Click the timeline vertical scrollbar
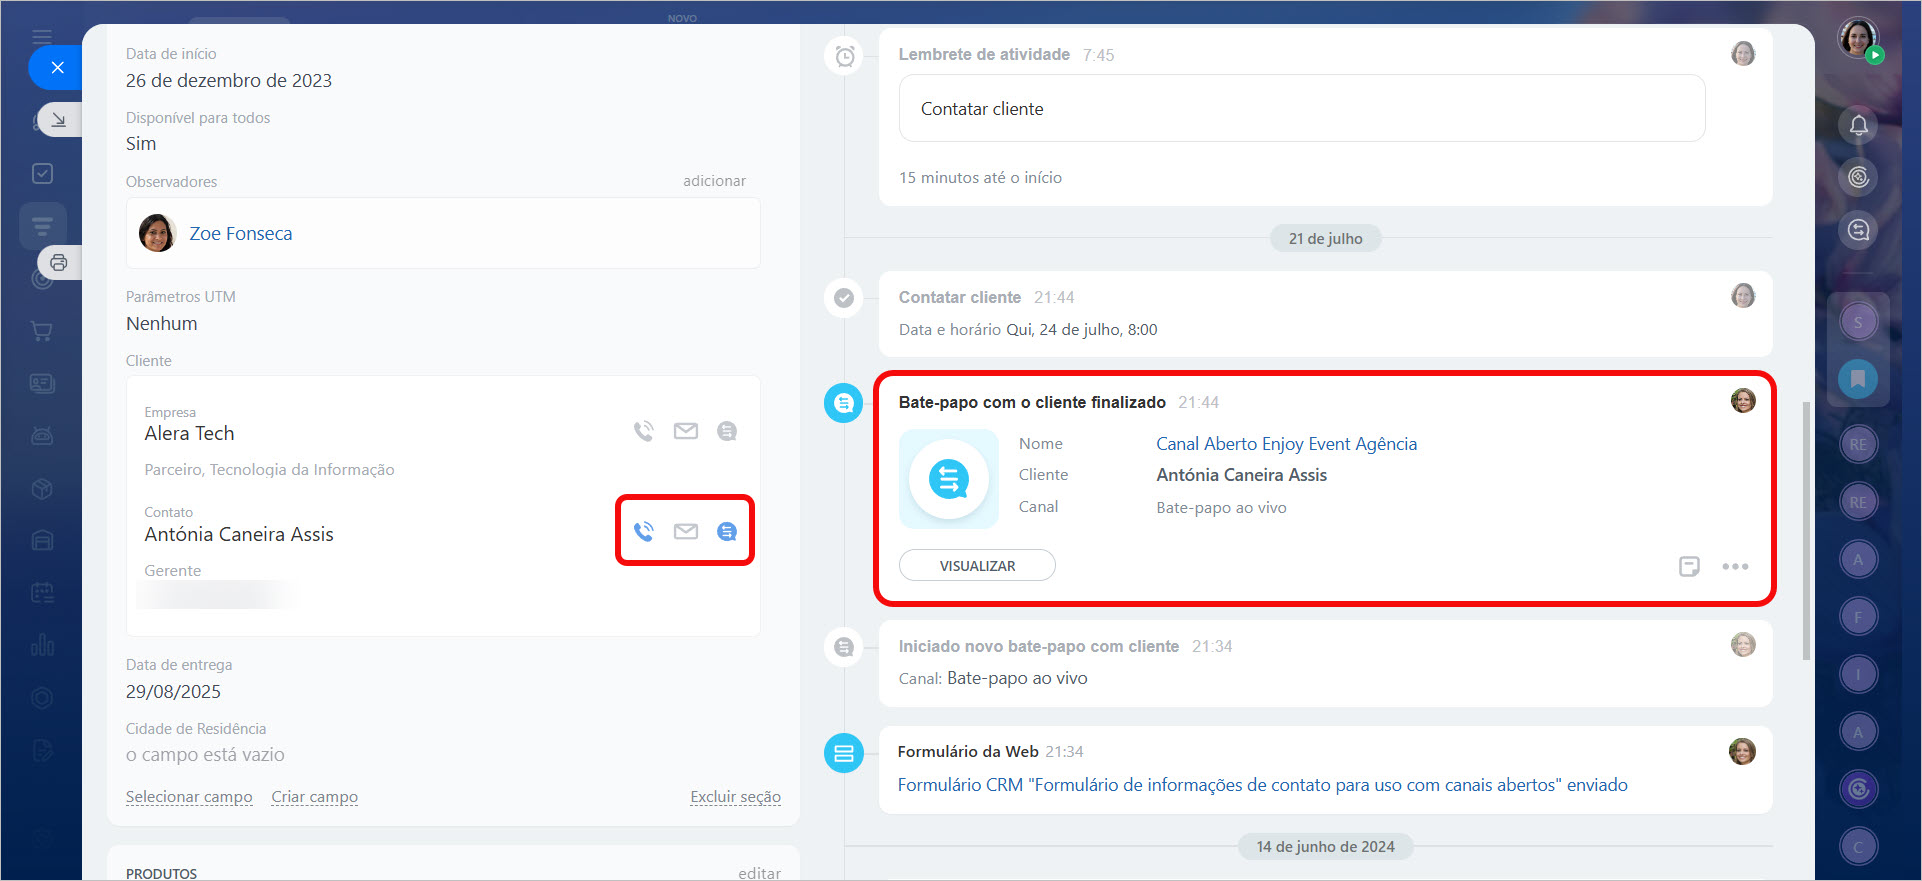Viewport: 1922px width, 881px height. [1806, 530]
